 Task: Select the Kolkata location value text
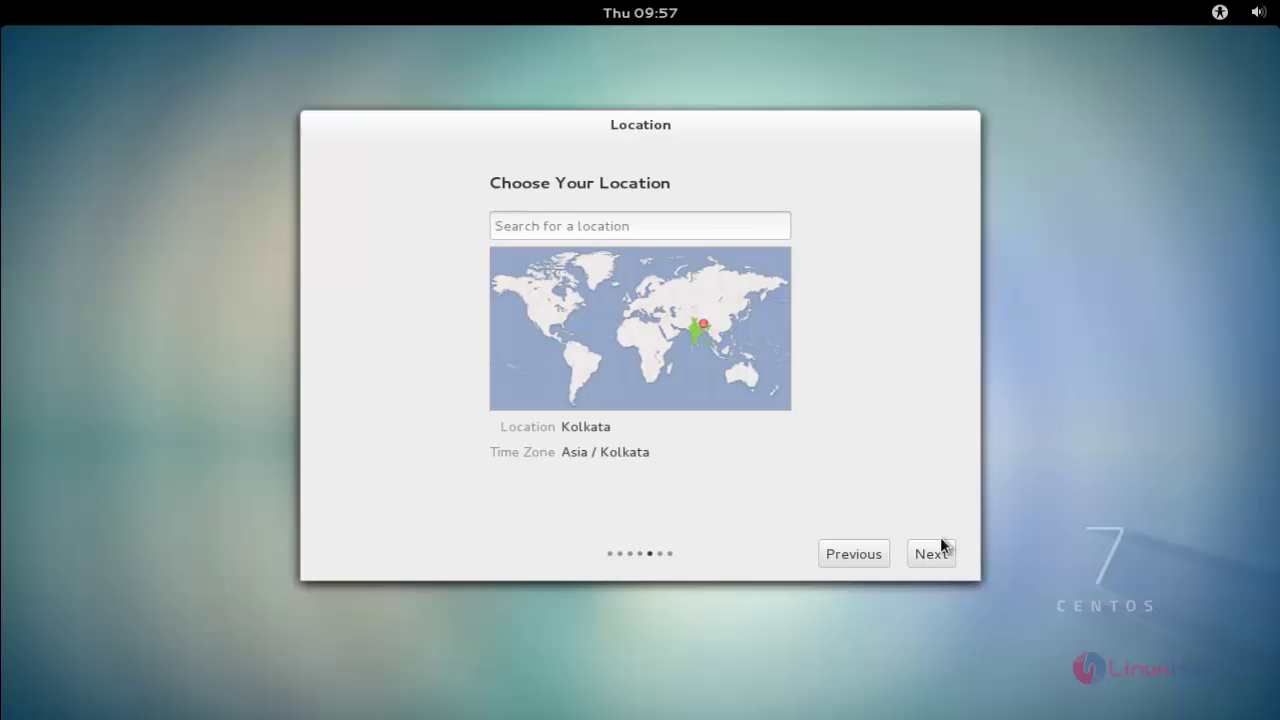pos(586,427)
